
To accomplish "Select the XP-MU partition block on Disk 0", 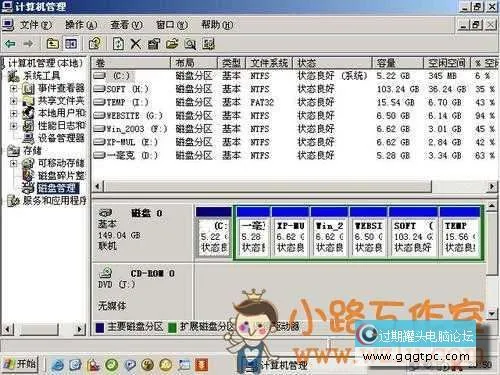I will click(x=290, y=232).
